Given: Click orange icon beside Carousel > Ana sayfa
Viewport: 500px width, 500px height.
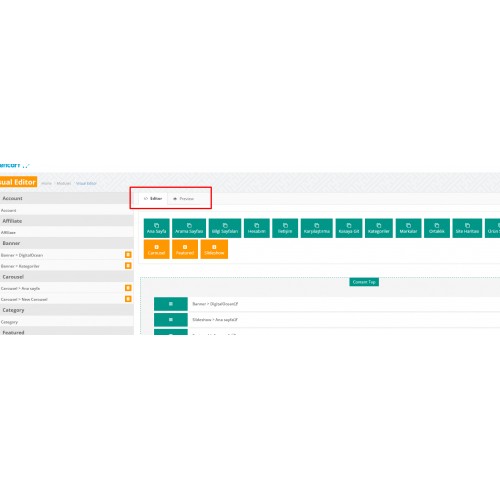Looking at the screenshot, I should point(128,288).
